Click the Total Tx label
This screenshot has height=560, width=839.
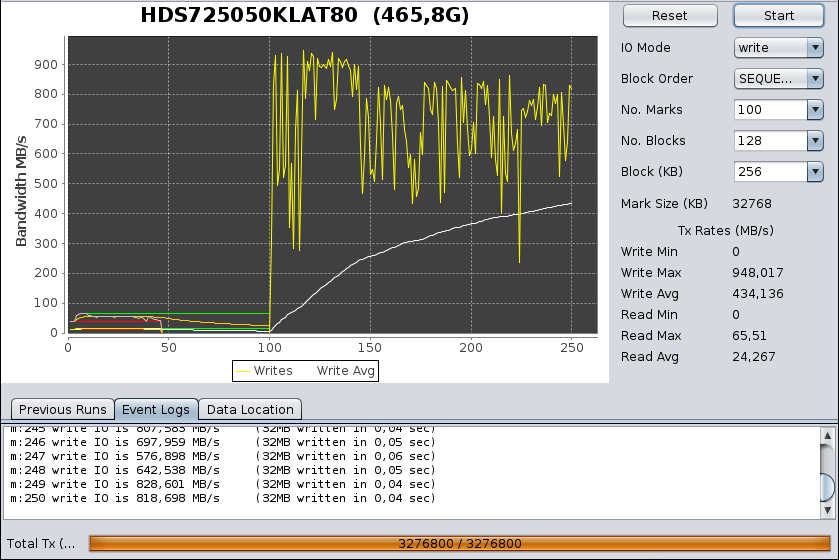pos(41,544)
